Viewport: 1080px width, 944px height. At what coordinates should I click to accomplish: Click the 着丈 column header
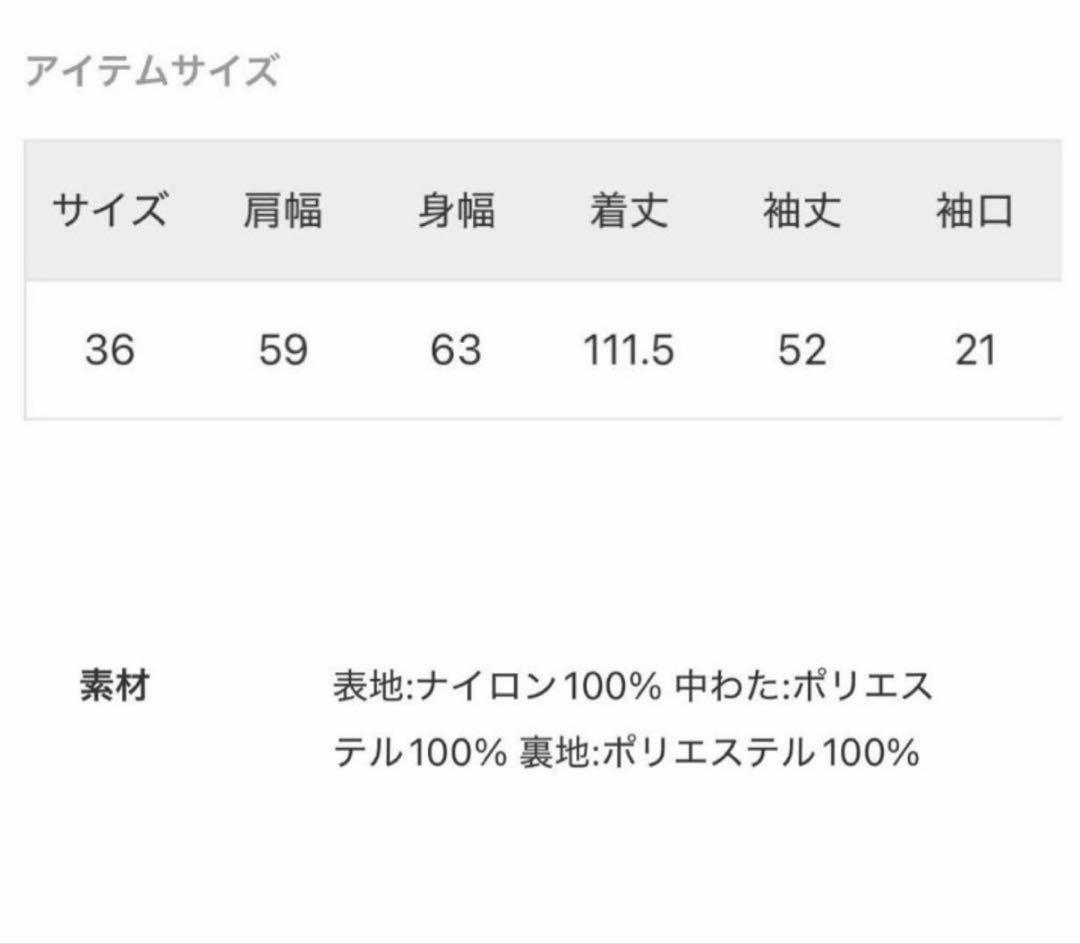pos(629,212)
